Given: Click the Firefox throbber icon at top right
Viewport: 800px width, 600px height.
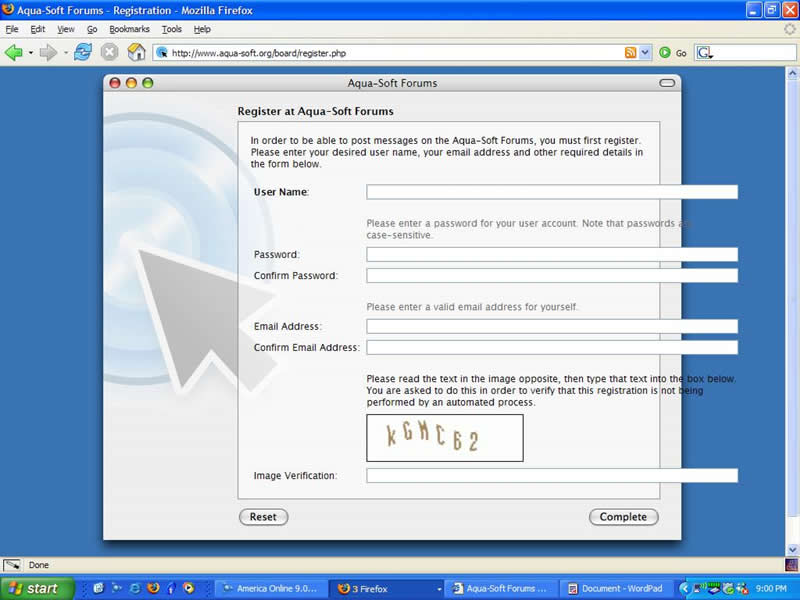Looking at the screenshot, I should click(790, 29).
